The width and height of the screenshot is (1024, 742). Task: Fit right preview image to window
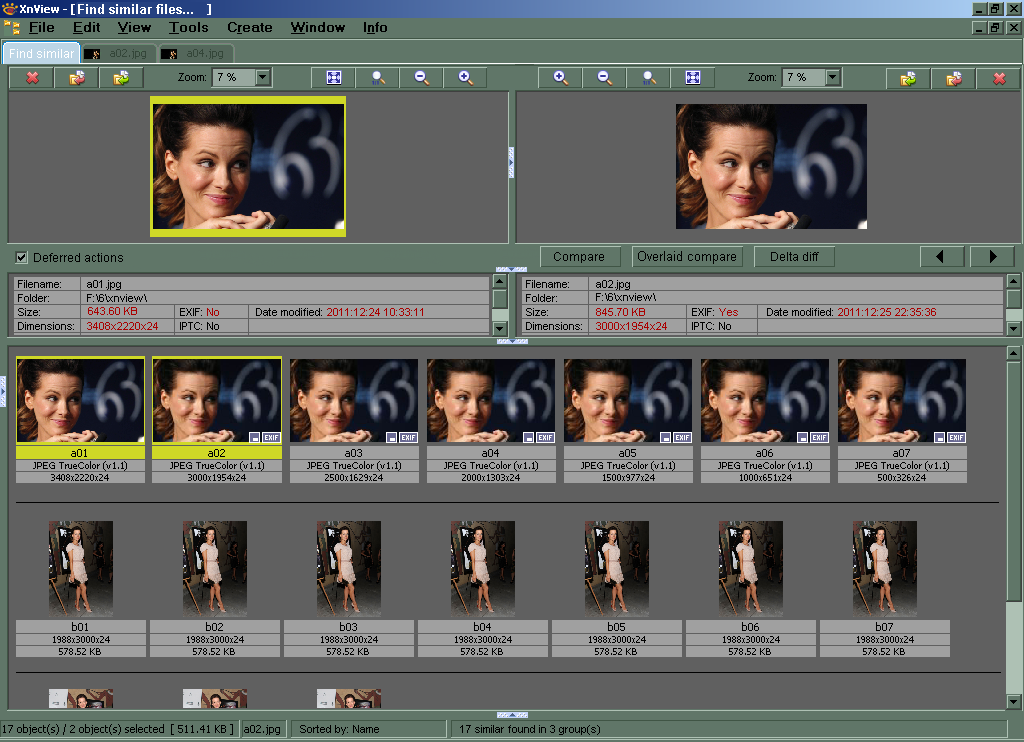[x=692, y=78]
